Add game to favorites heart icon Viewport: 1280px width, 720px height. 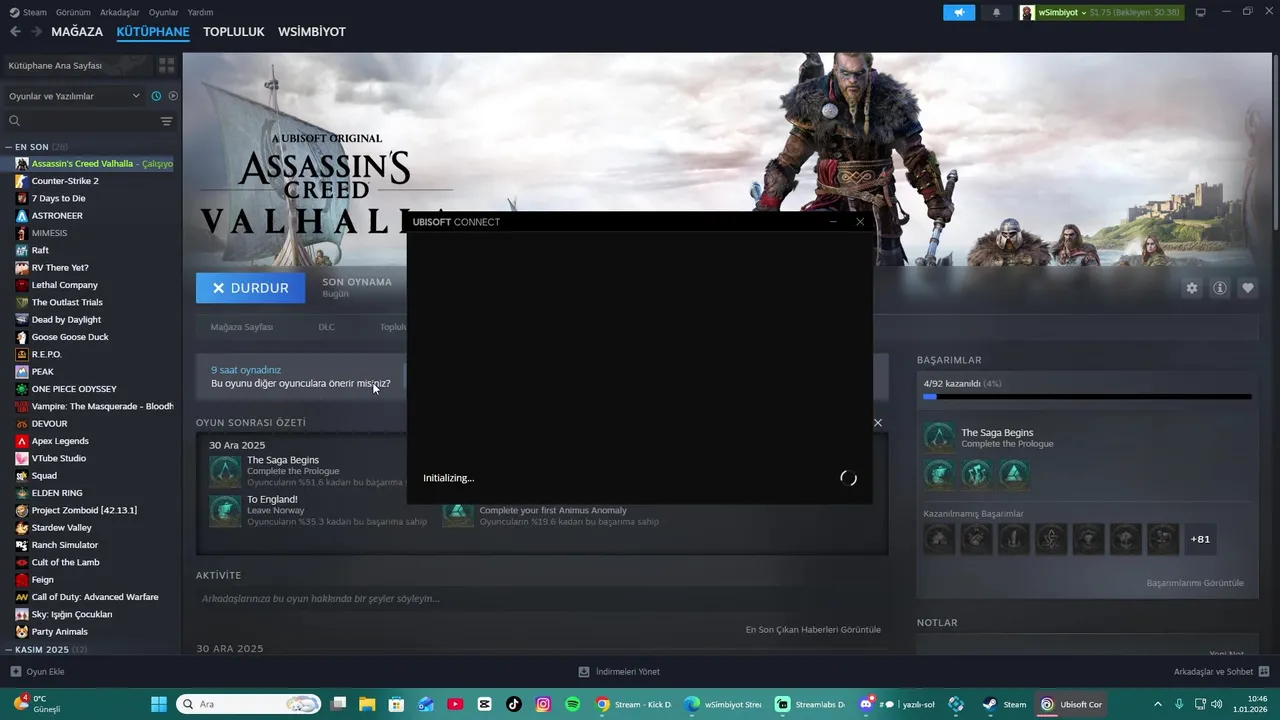(1248, 288)
